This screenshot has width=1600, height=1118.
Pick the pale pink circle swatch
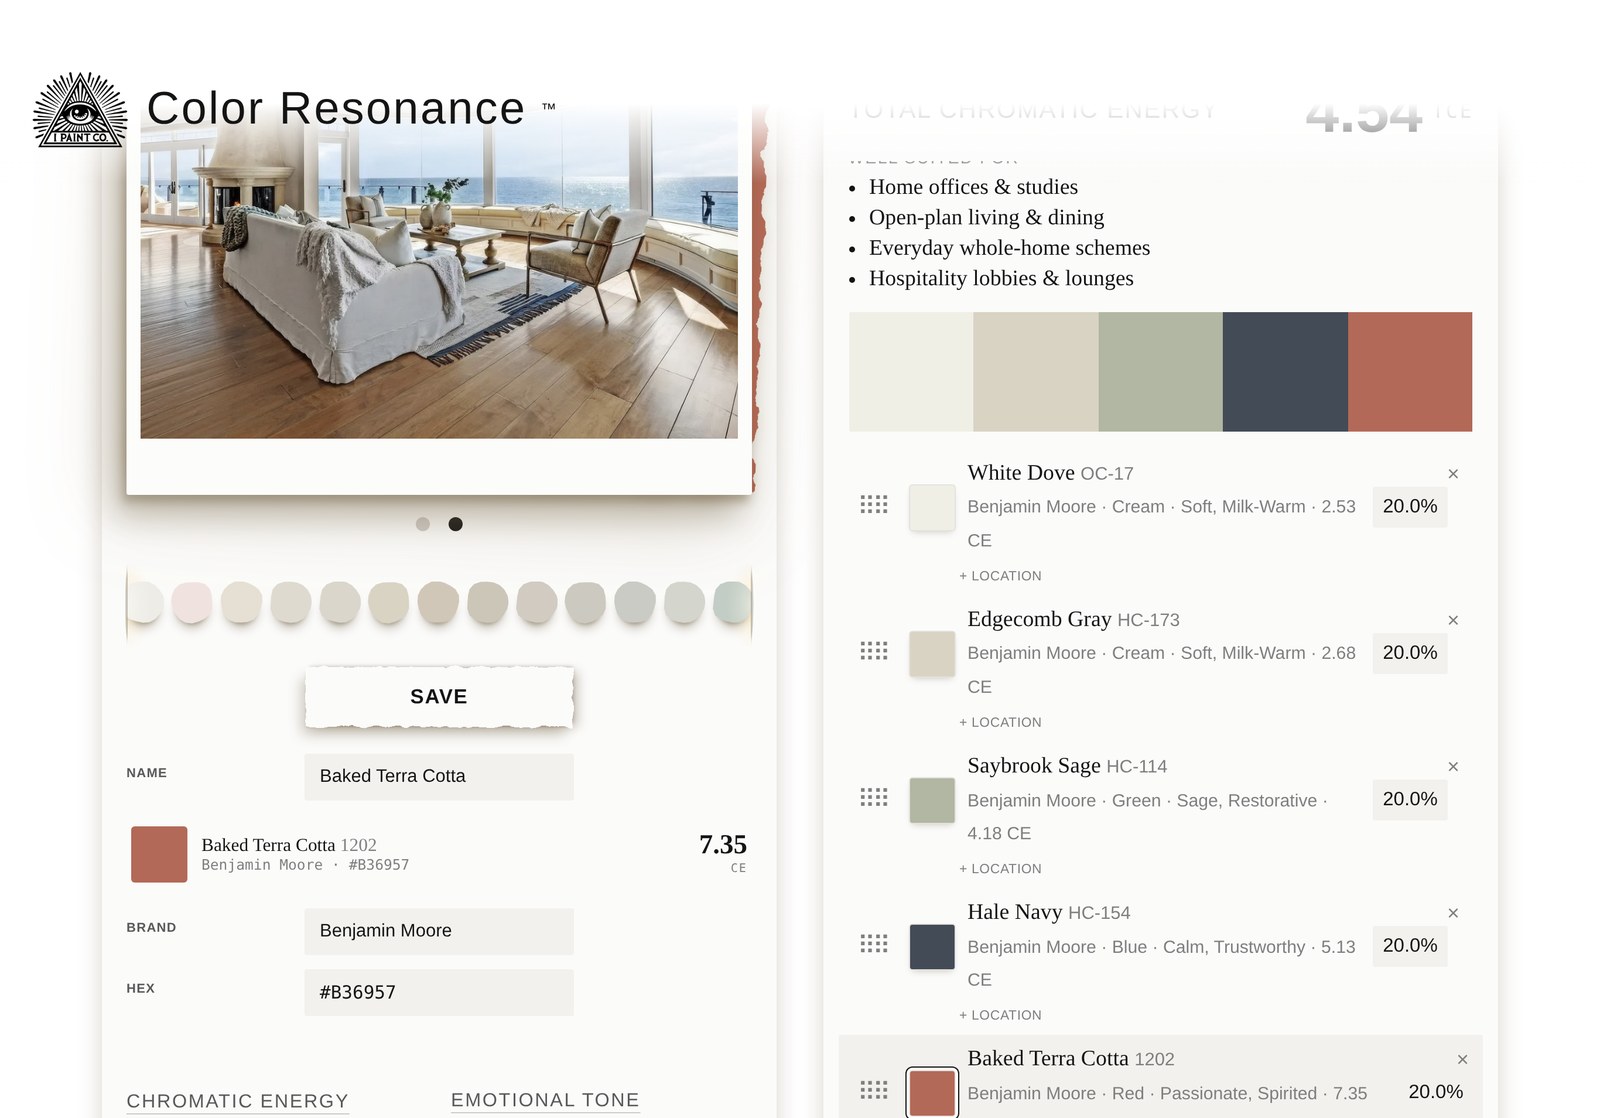192,603
